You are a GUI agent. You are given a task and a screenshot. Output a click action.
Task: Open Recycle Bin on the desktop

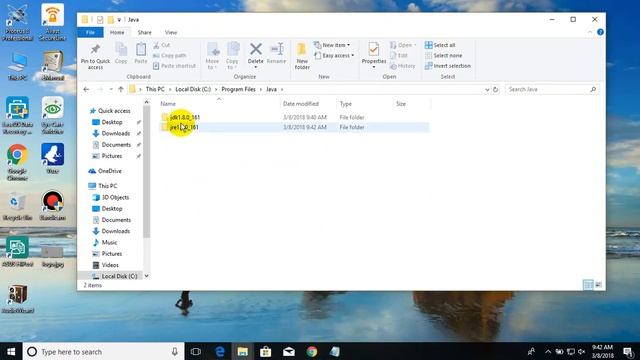[17, 207]
